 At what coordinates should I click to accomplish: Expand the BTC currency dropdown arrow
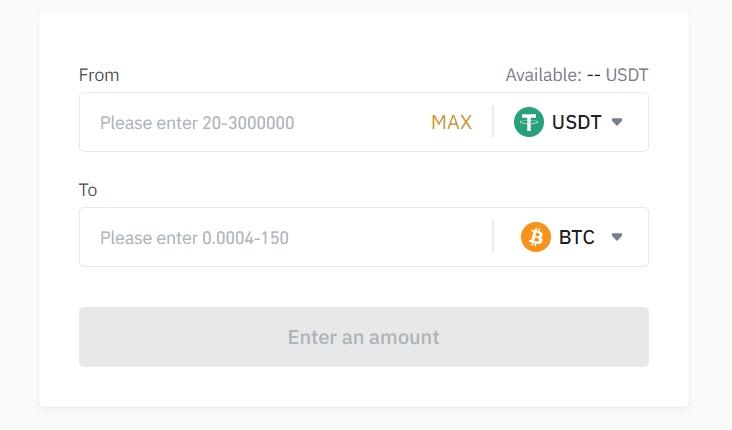click(x=617, y=237)
